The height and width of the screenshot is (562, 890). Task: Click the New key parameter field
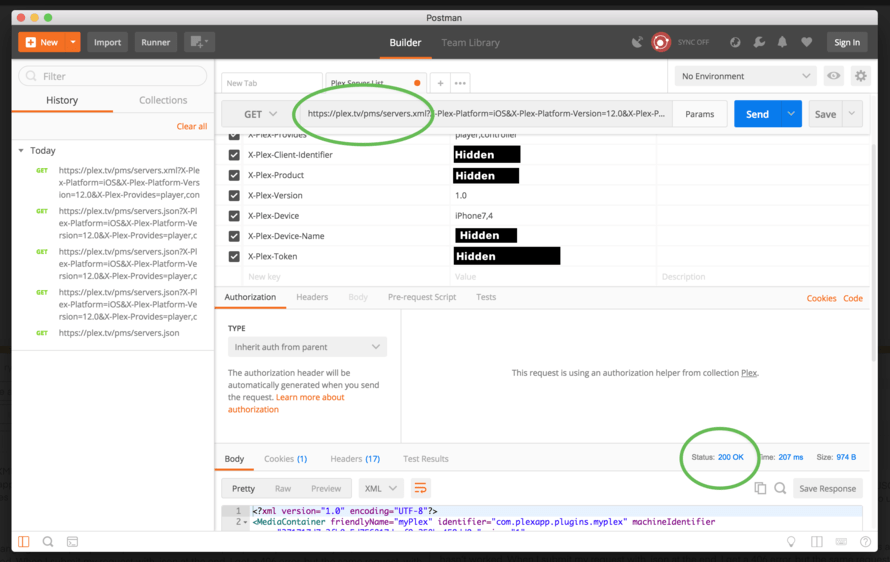pyautogui.click(x=347, y=276)
